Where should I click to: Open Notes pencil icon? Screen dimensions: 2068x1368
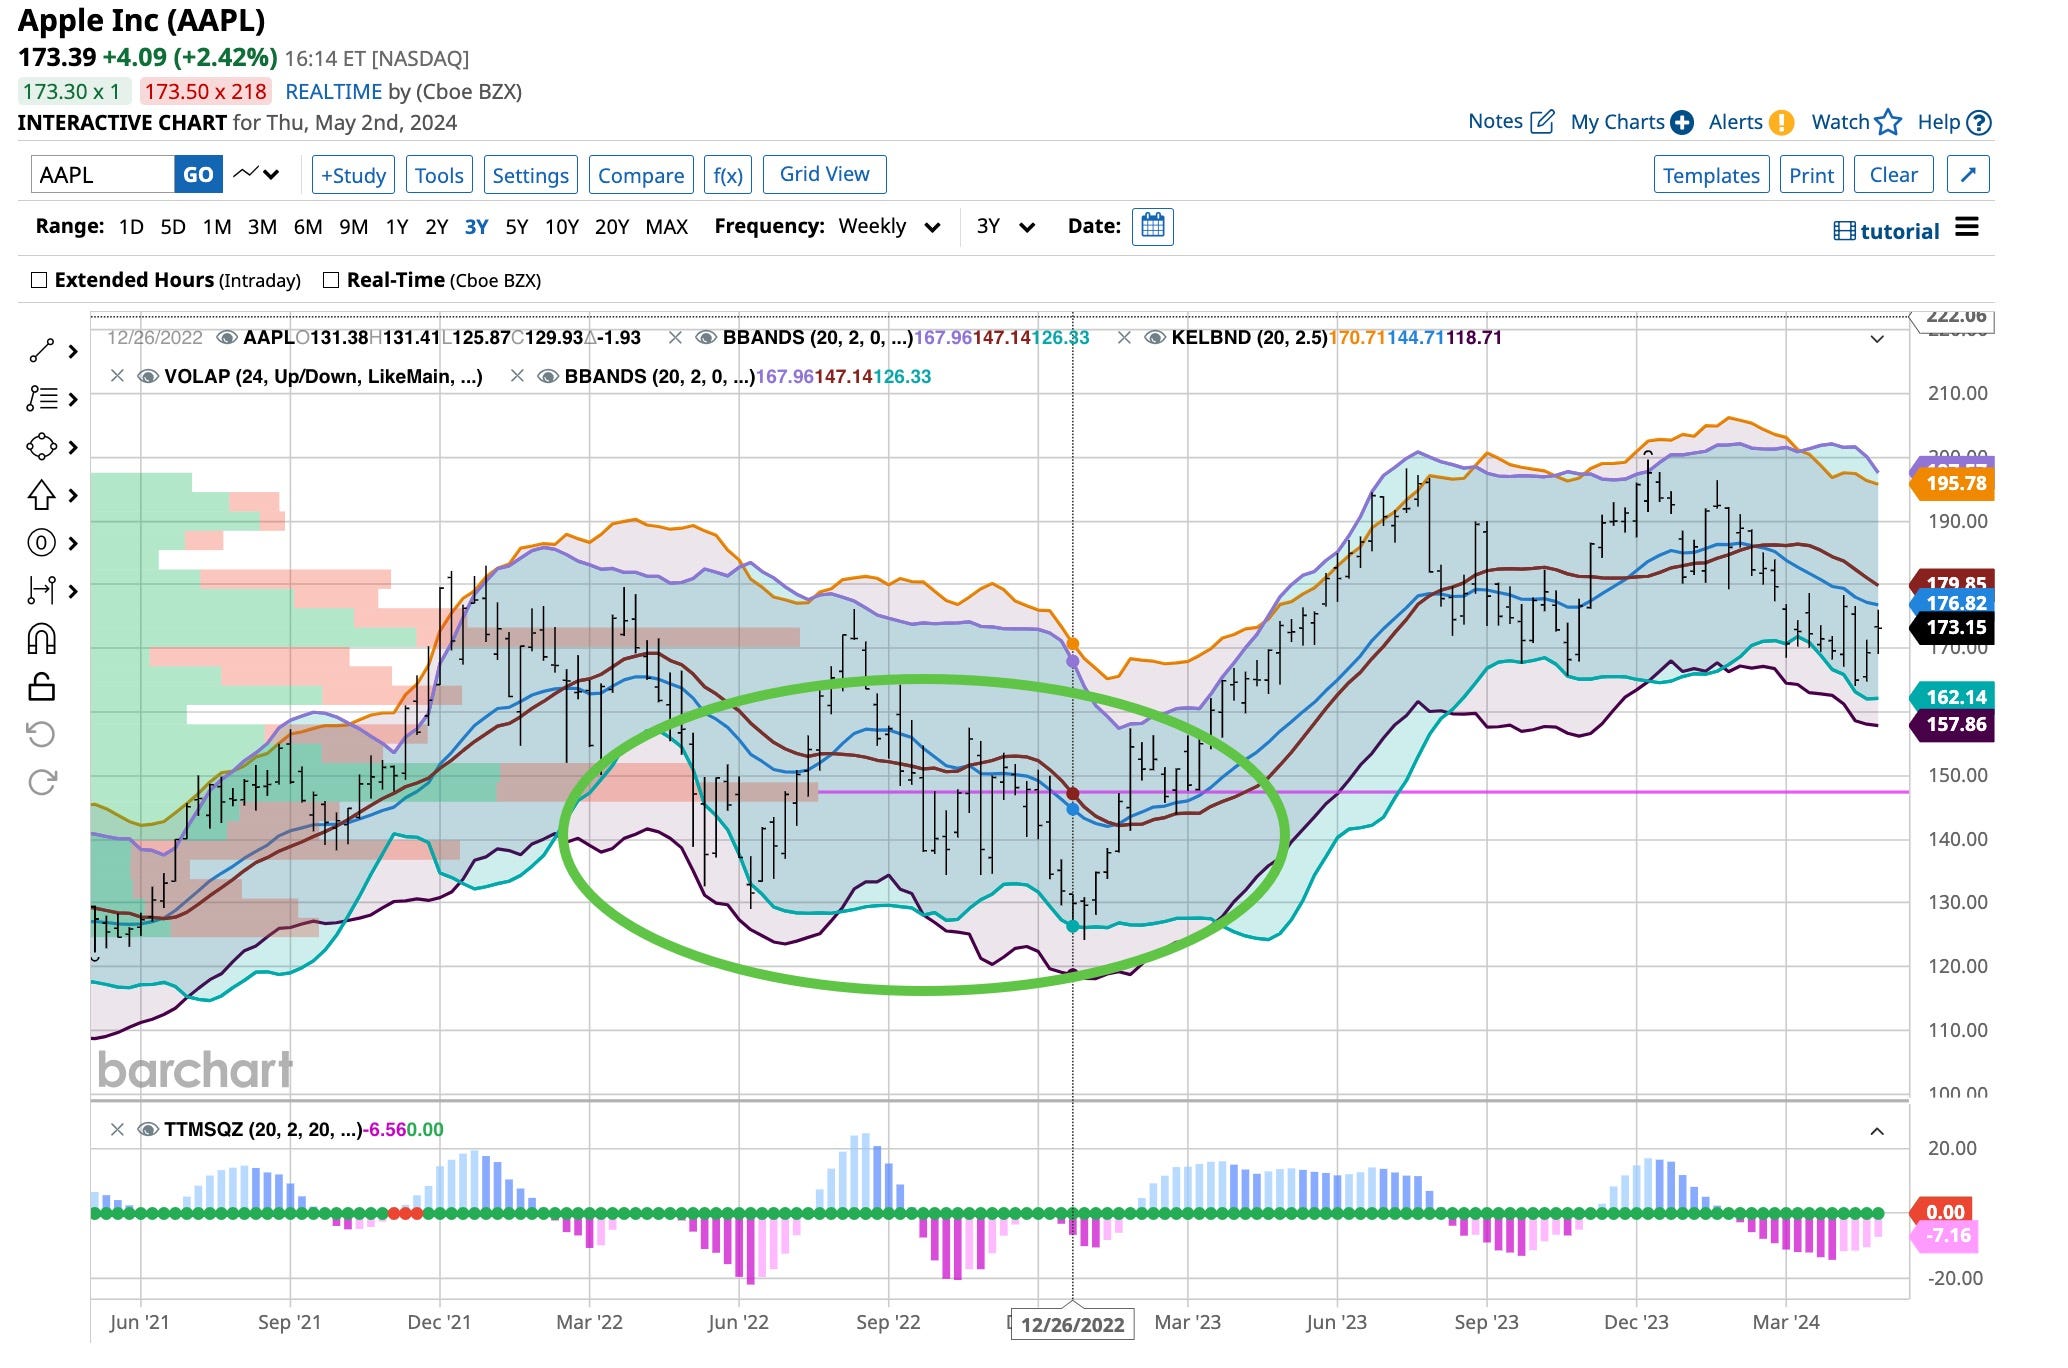click(x=1543, y=122)
